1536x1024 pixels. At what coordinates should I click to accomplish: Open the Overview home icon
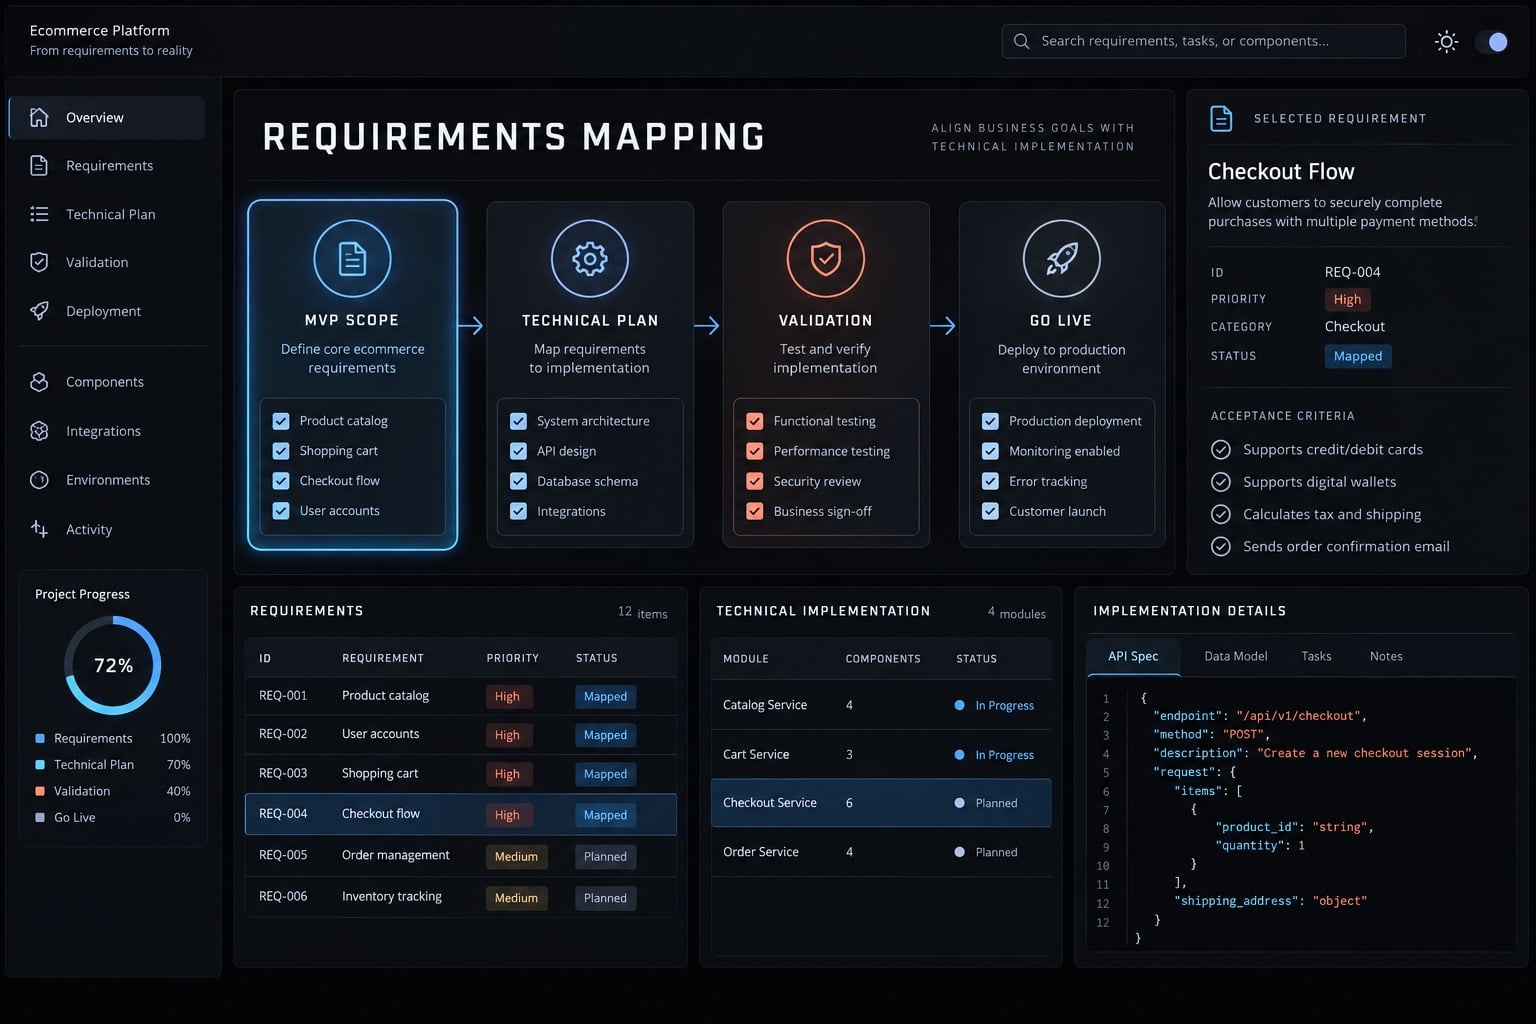(39, 117)
